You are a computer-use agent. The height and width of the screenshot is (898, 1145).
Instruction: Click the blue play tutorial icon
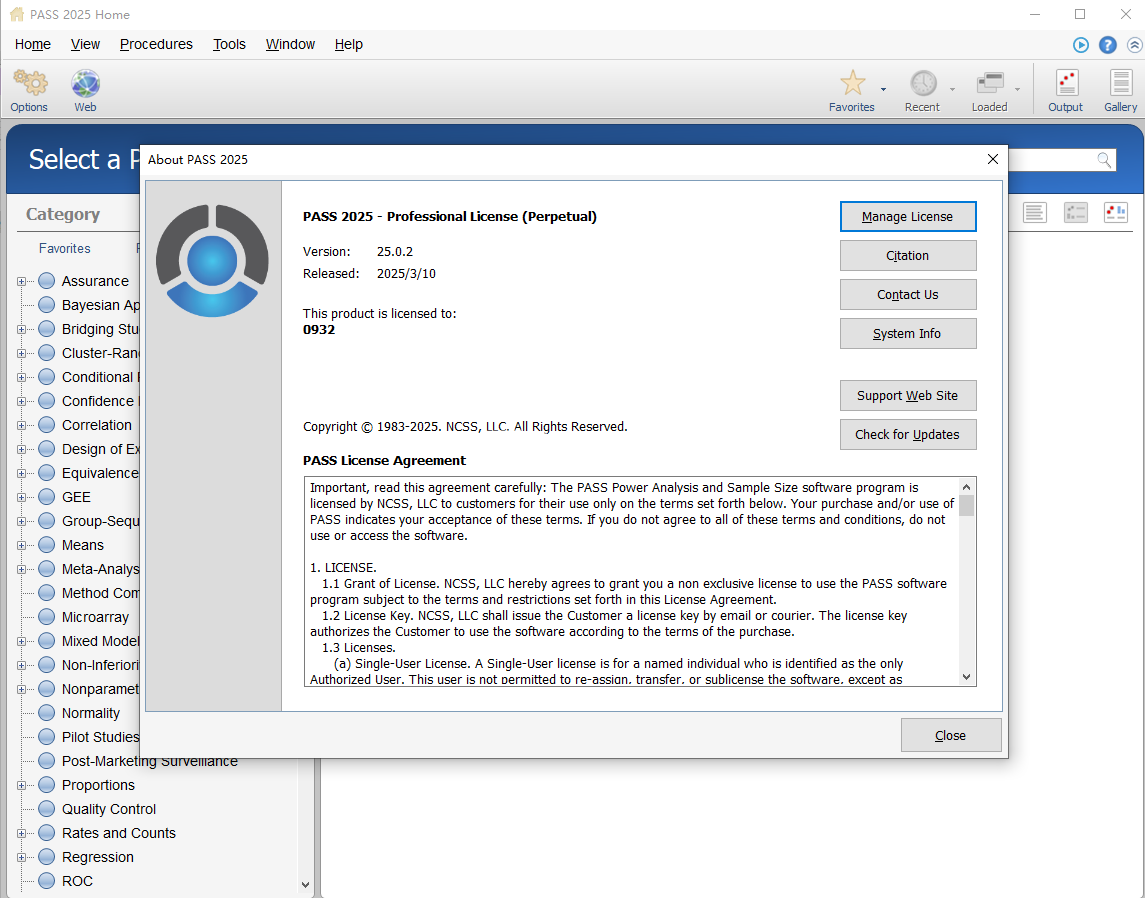click(x=1081, y=45)
